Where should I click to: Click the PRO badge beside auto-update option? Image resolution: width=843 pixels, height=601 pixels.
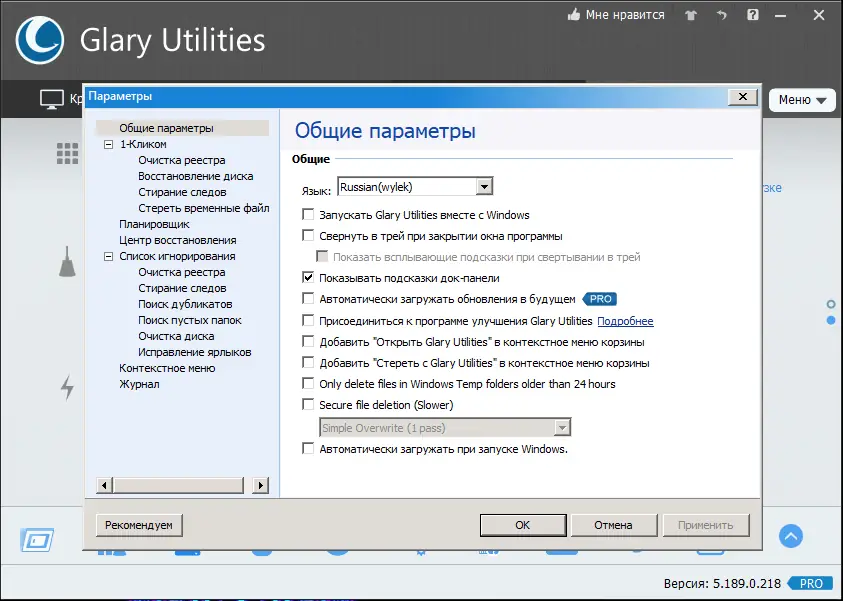coord(600,299)
